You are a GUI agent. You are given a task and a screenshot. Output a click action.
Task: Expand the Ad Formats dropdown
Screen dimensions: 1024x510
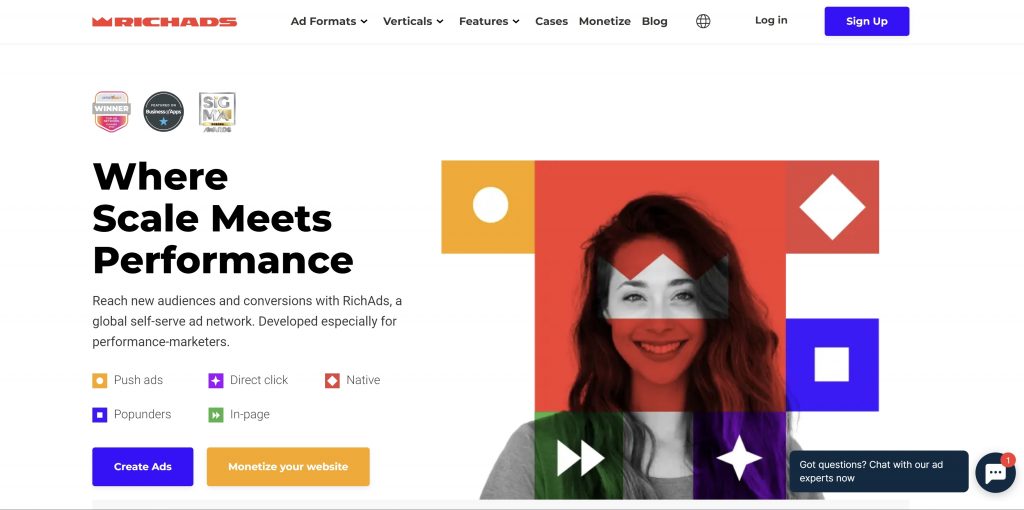point(329,21)
